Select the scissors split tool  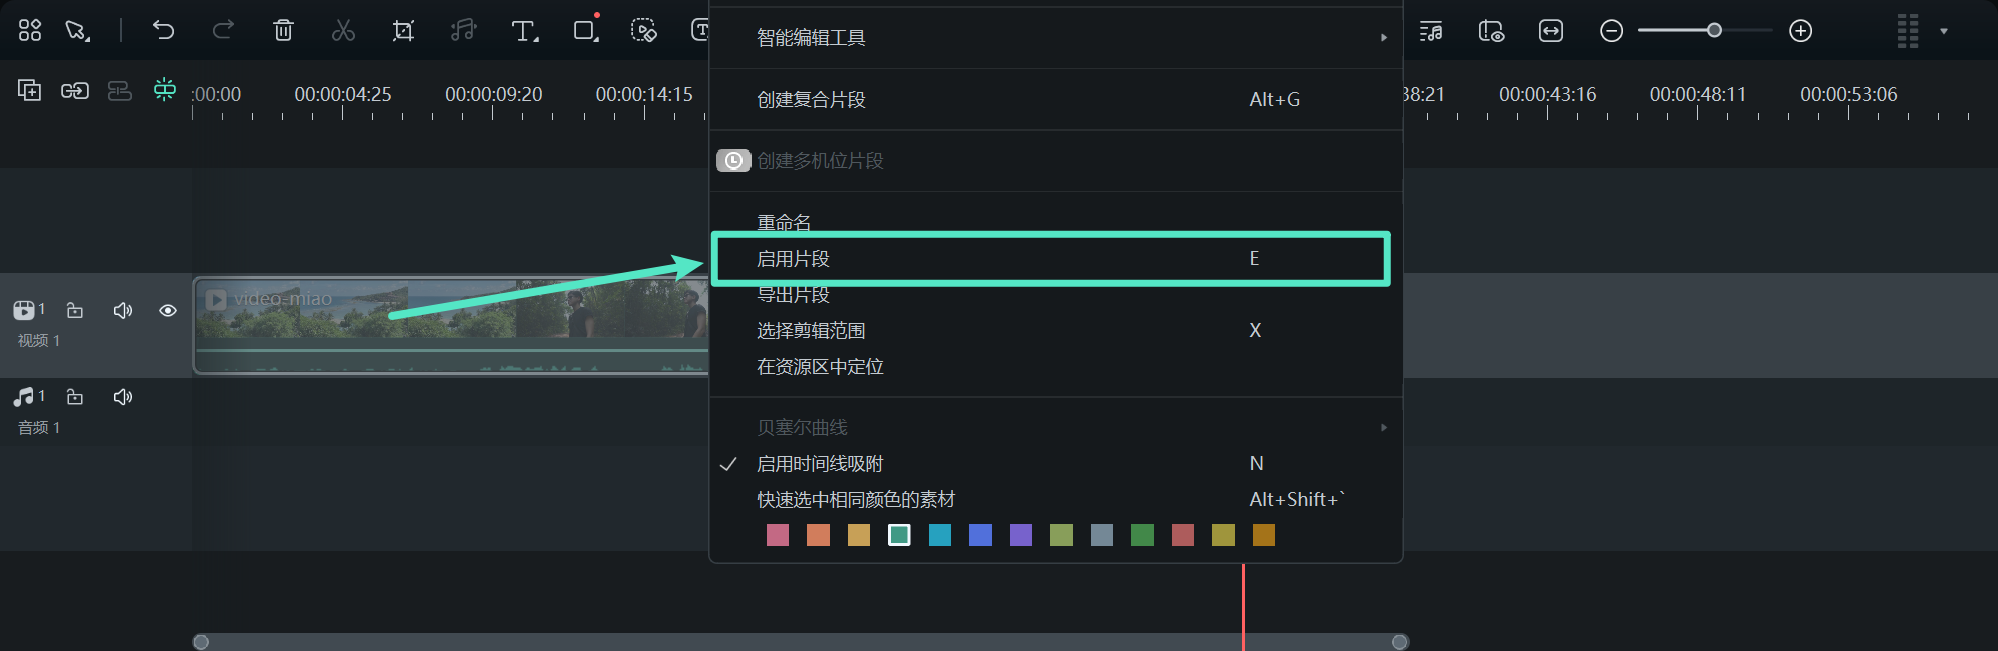click(343, 30)
